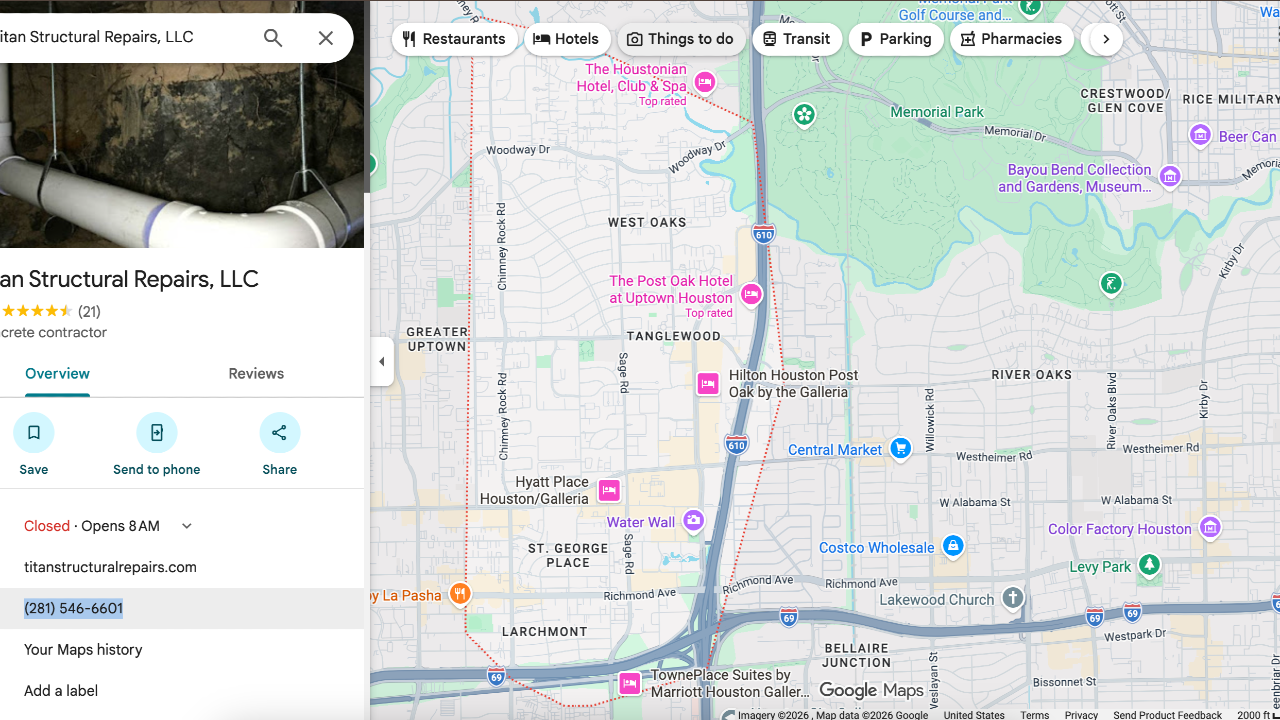Open the Terms footer link
Image resolution: width=1280 pixels, height=720 pixels.
[1034, 715]
